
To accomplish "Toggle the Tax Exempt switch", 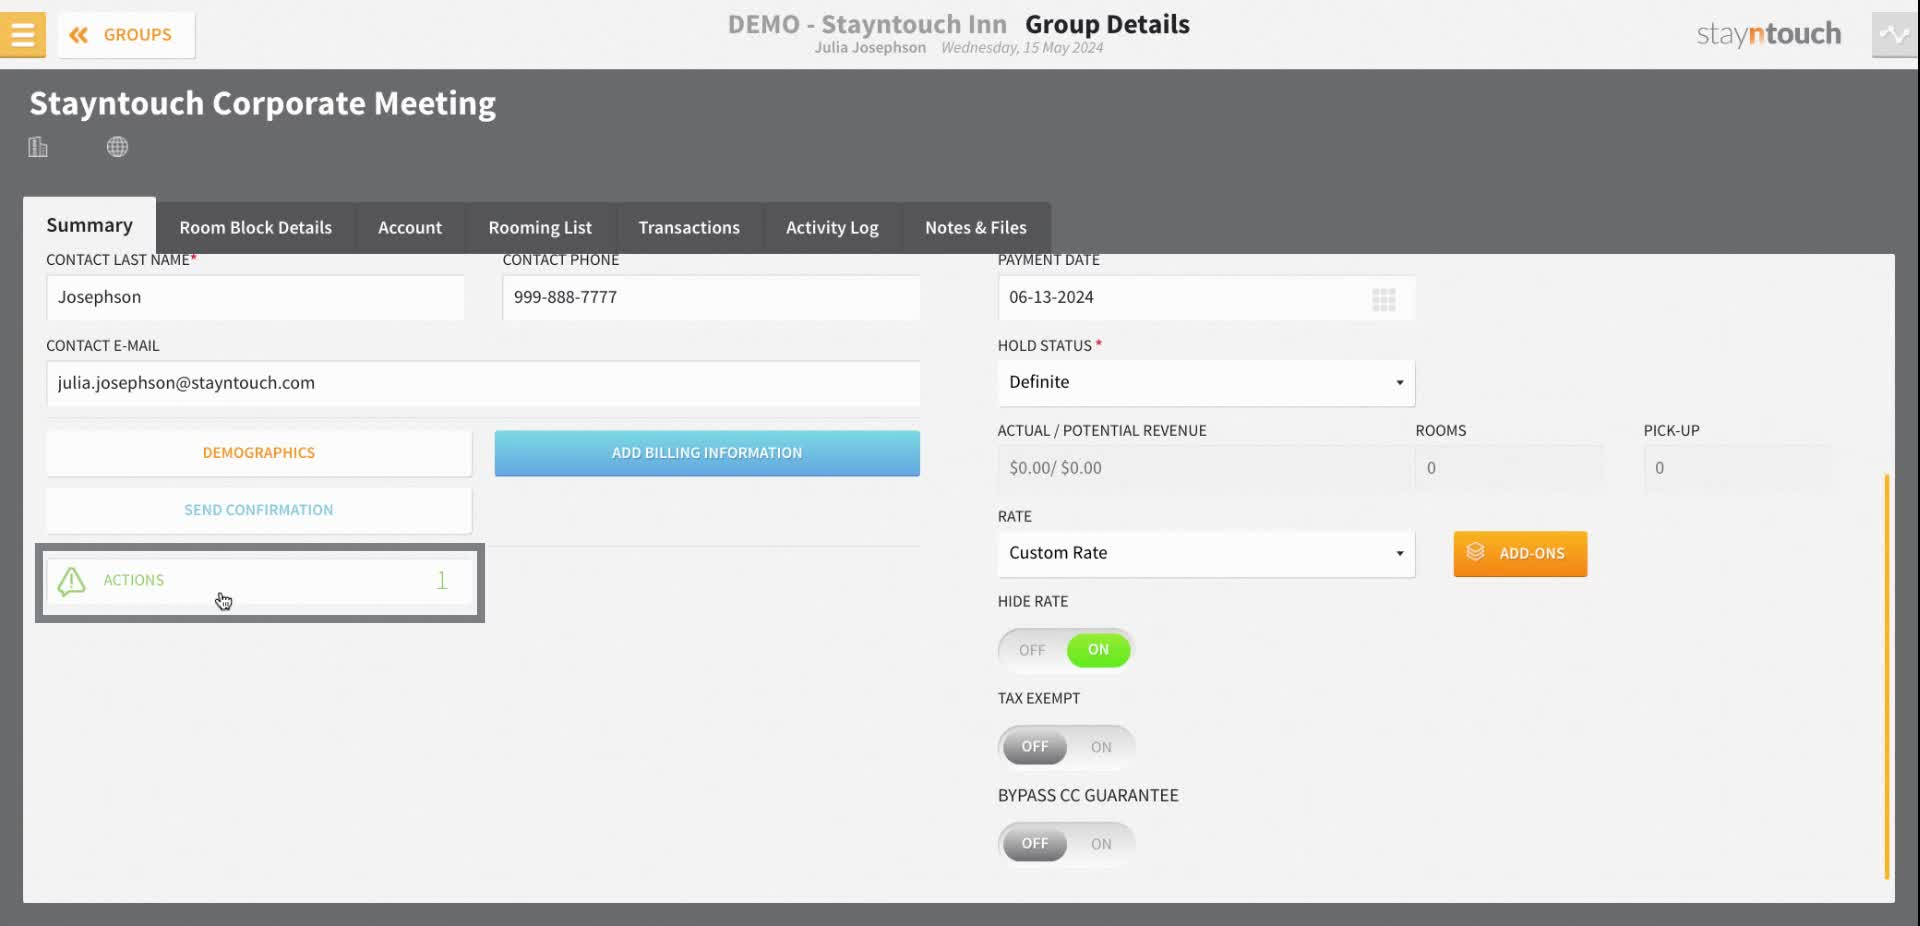I will coord(1066,747).
